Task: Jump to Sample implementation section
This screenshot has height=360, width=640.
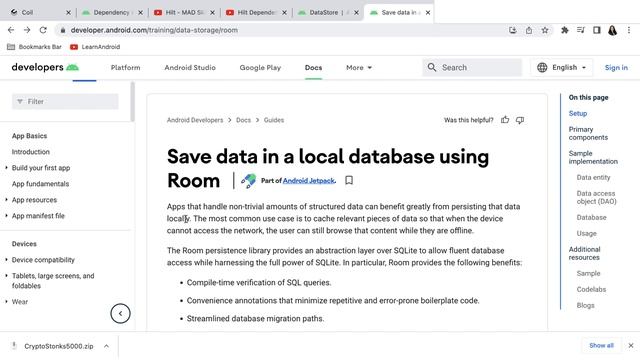Action: tap(593, 158)
